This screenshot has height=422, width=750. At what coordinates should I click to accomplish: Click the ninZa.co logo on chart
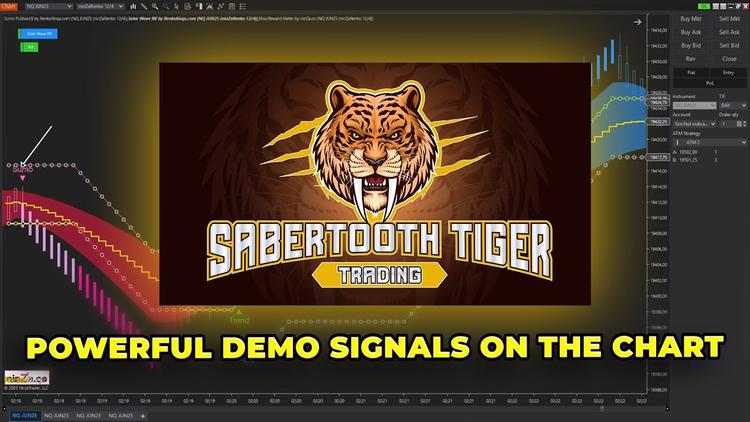[27, 378]
